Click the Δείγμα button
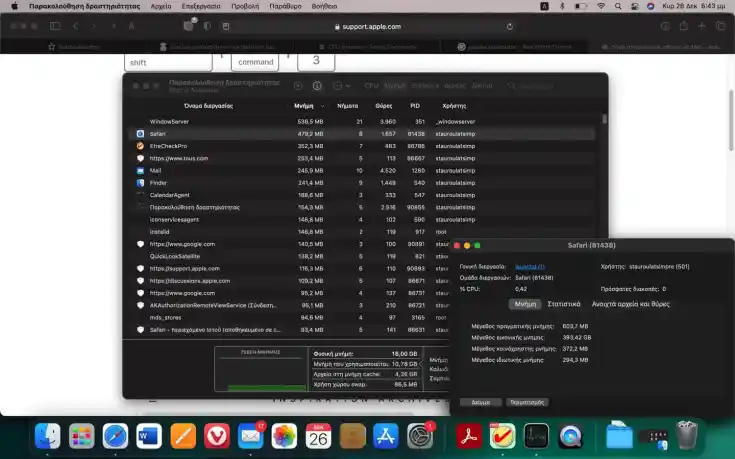Viewport: 735px width, 459px height. pyautogui.click(x=481, y=402)
